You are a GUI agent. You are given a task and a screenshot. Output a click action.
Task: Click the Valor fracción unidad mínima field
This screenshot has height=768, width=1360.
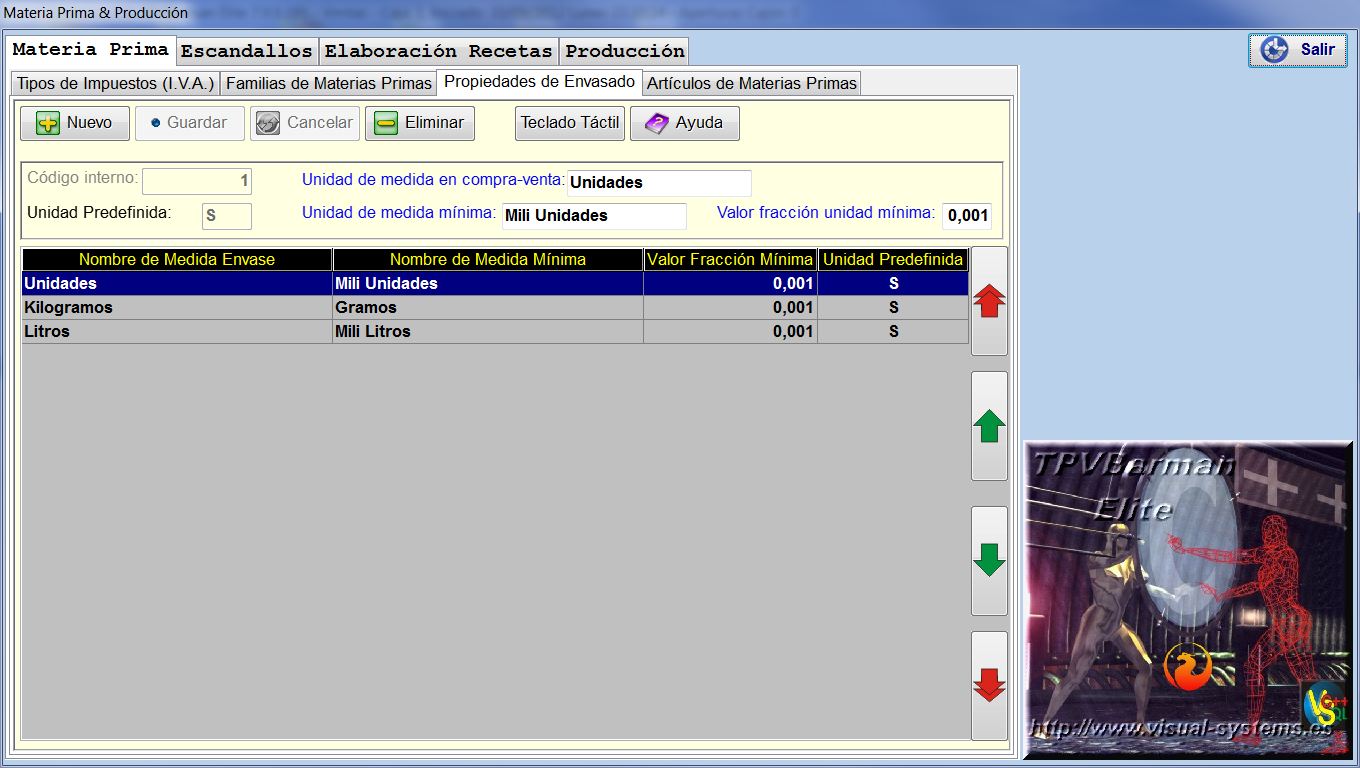(966, 215)
